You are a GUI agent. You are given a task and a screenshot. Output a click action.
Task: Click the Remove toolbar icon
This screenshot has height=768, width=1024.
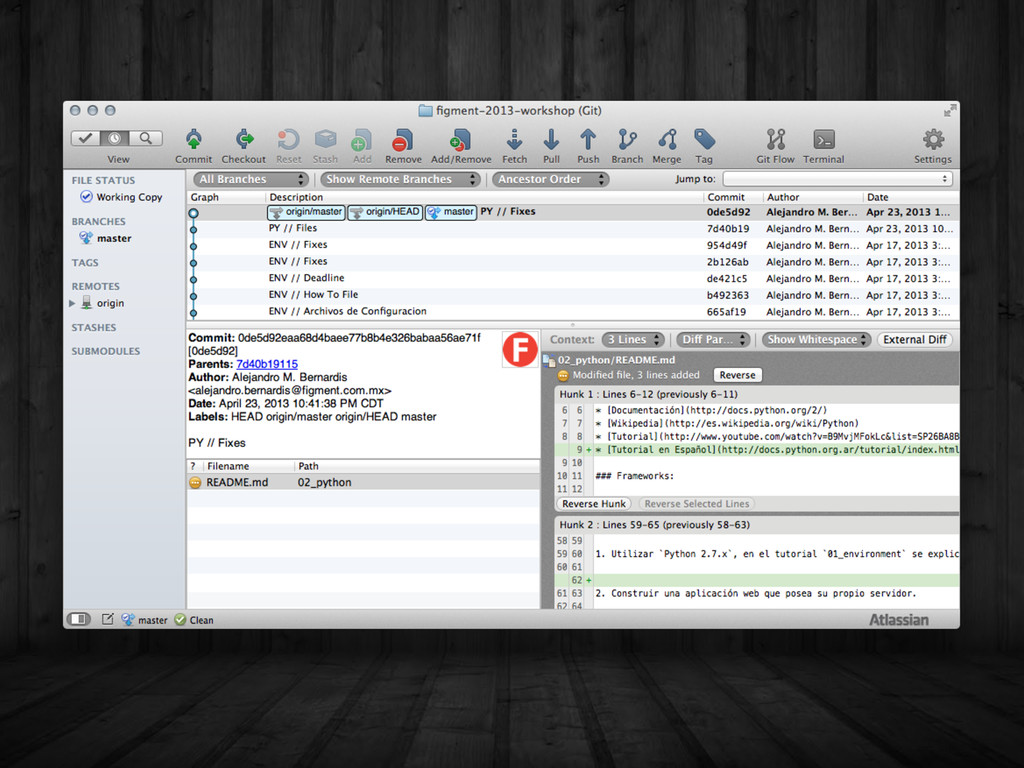click(403, 139)
